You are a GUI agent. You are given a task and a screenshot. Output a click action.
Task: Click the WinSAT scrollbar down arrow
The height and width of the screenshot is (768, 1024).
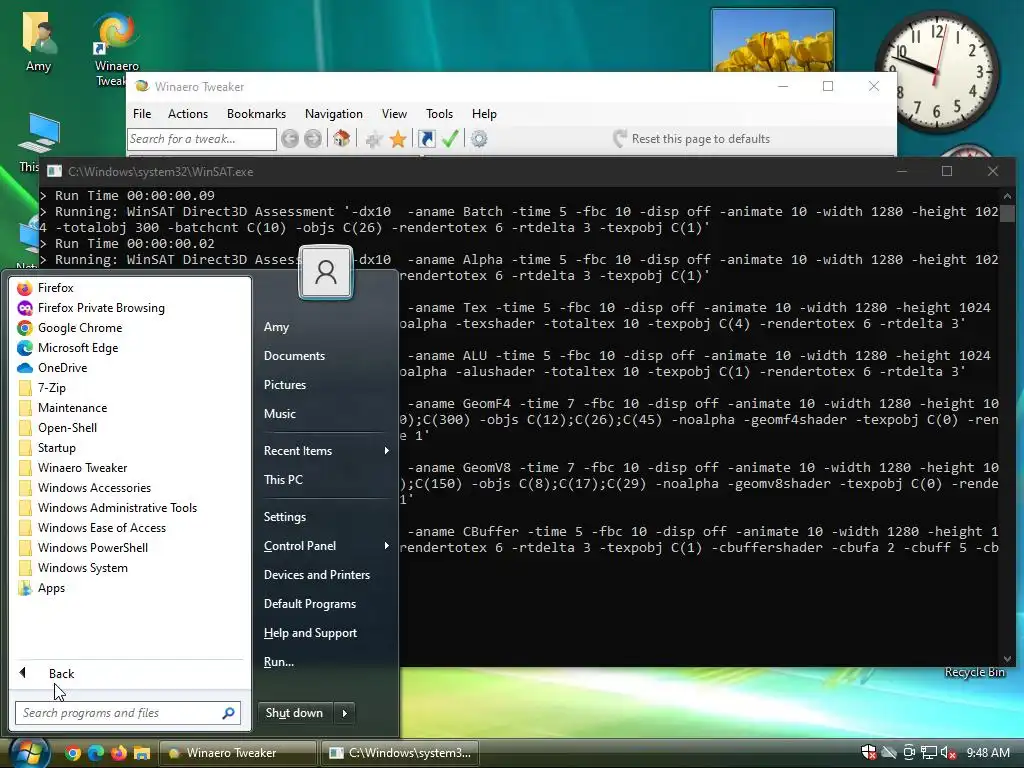coord(1007,658)
